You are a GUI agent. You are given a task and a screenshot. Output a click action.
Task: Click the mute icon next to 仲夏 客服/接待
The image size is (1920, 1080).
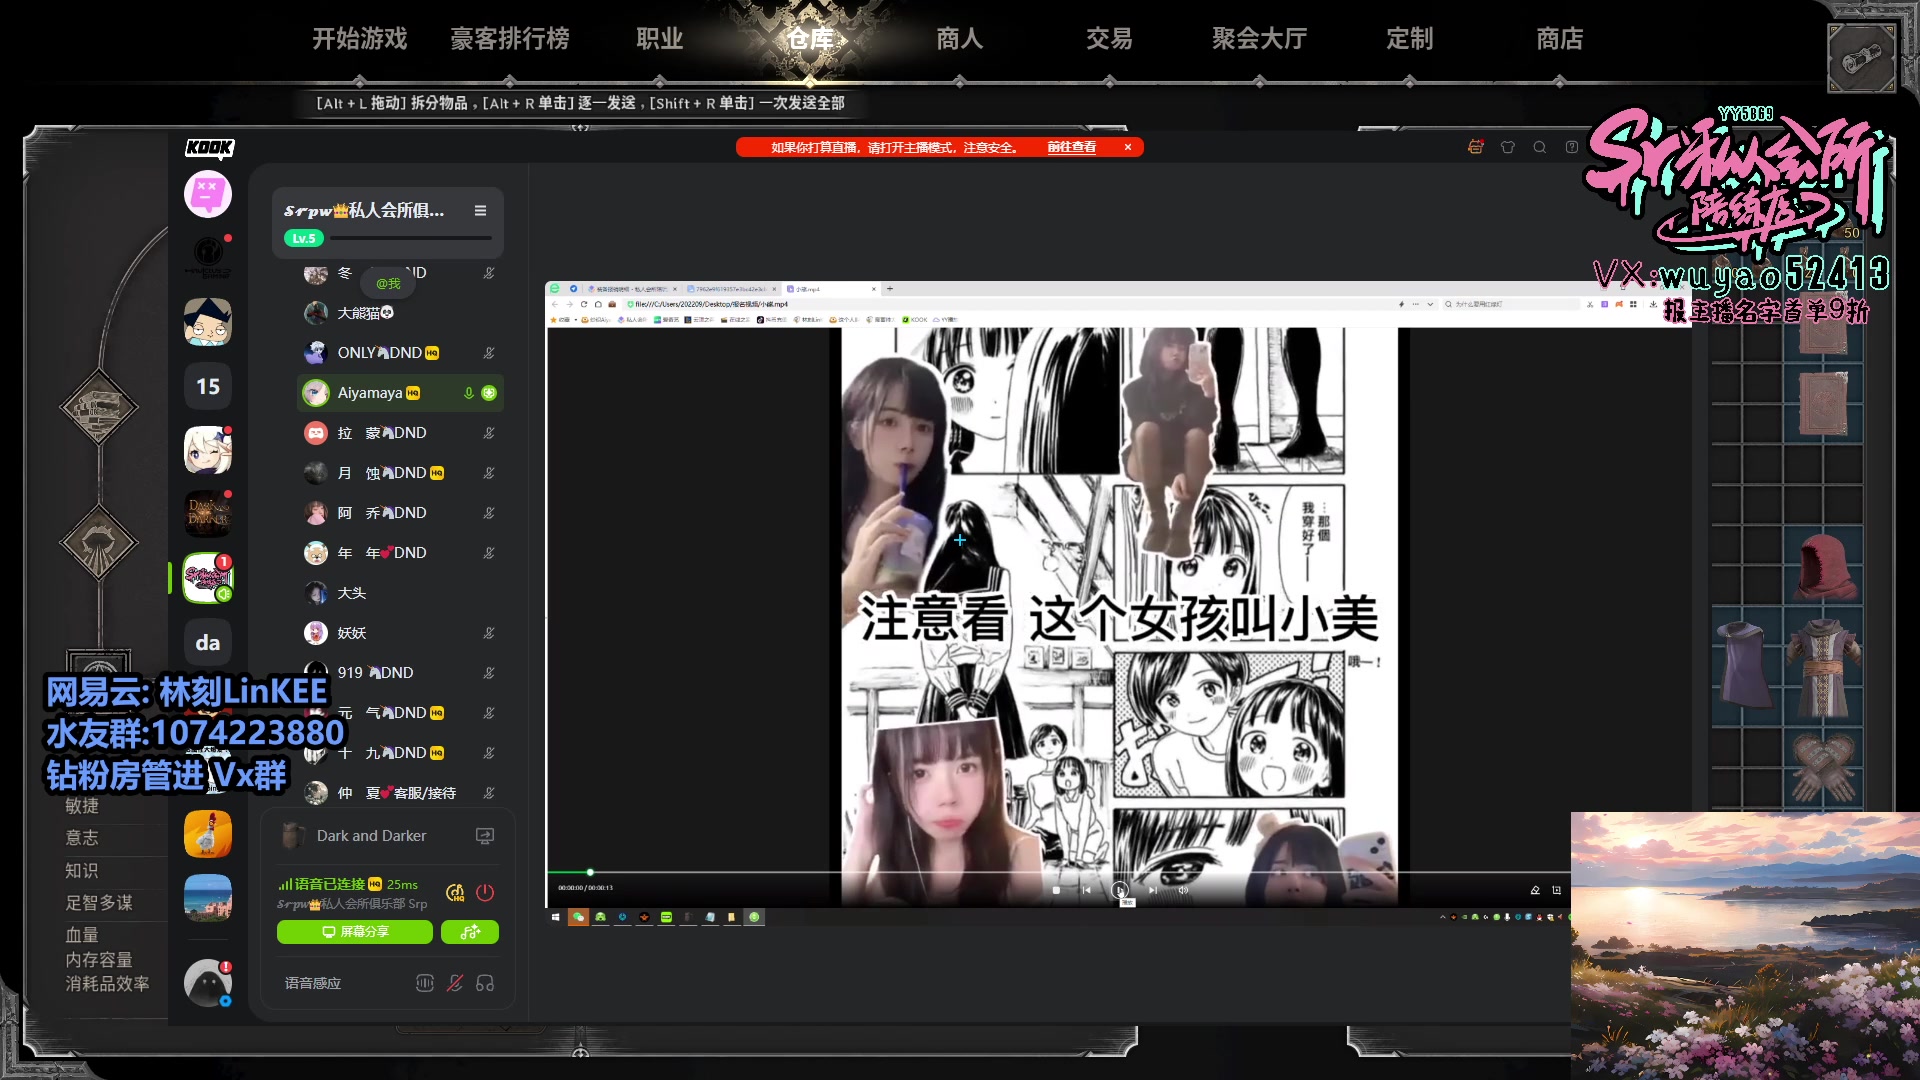click(x=489, y=793)
